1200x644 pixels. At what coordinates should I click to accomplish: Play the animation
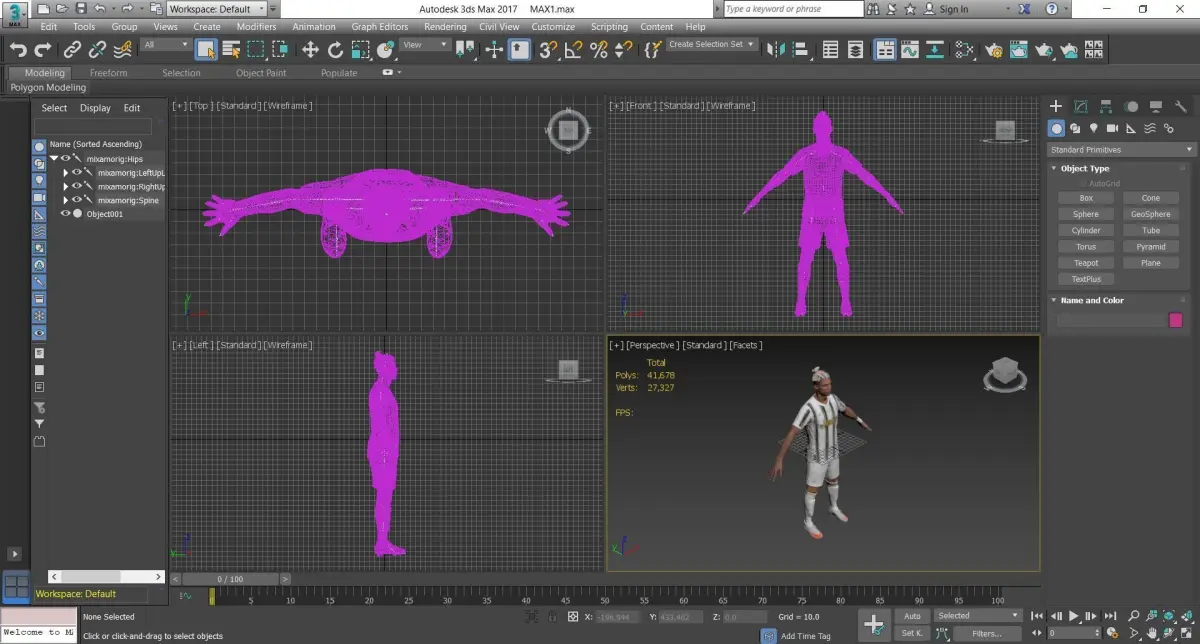[1075, 616]
